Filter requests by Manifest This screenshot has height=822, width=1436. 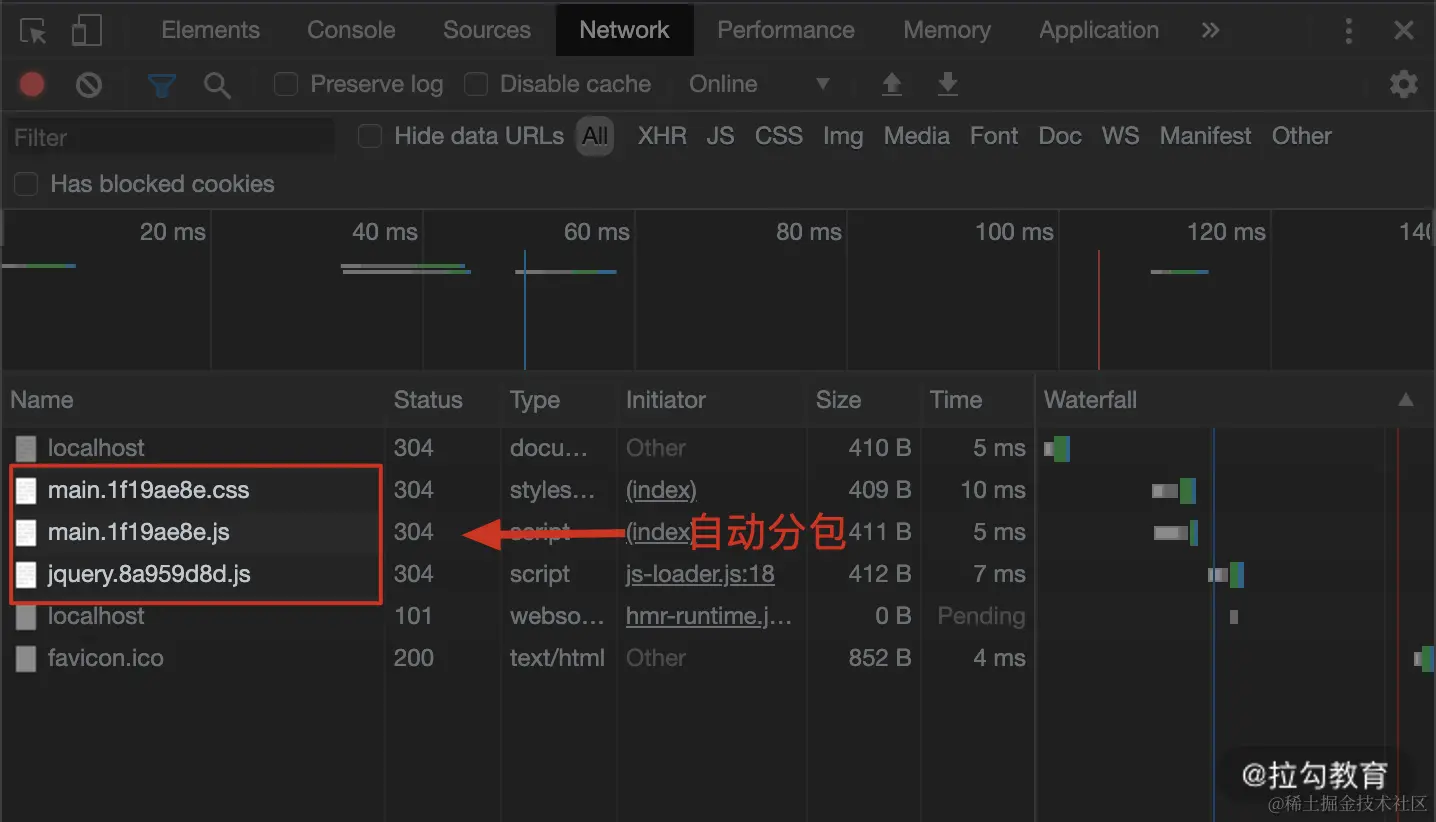coord(1205,136)
